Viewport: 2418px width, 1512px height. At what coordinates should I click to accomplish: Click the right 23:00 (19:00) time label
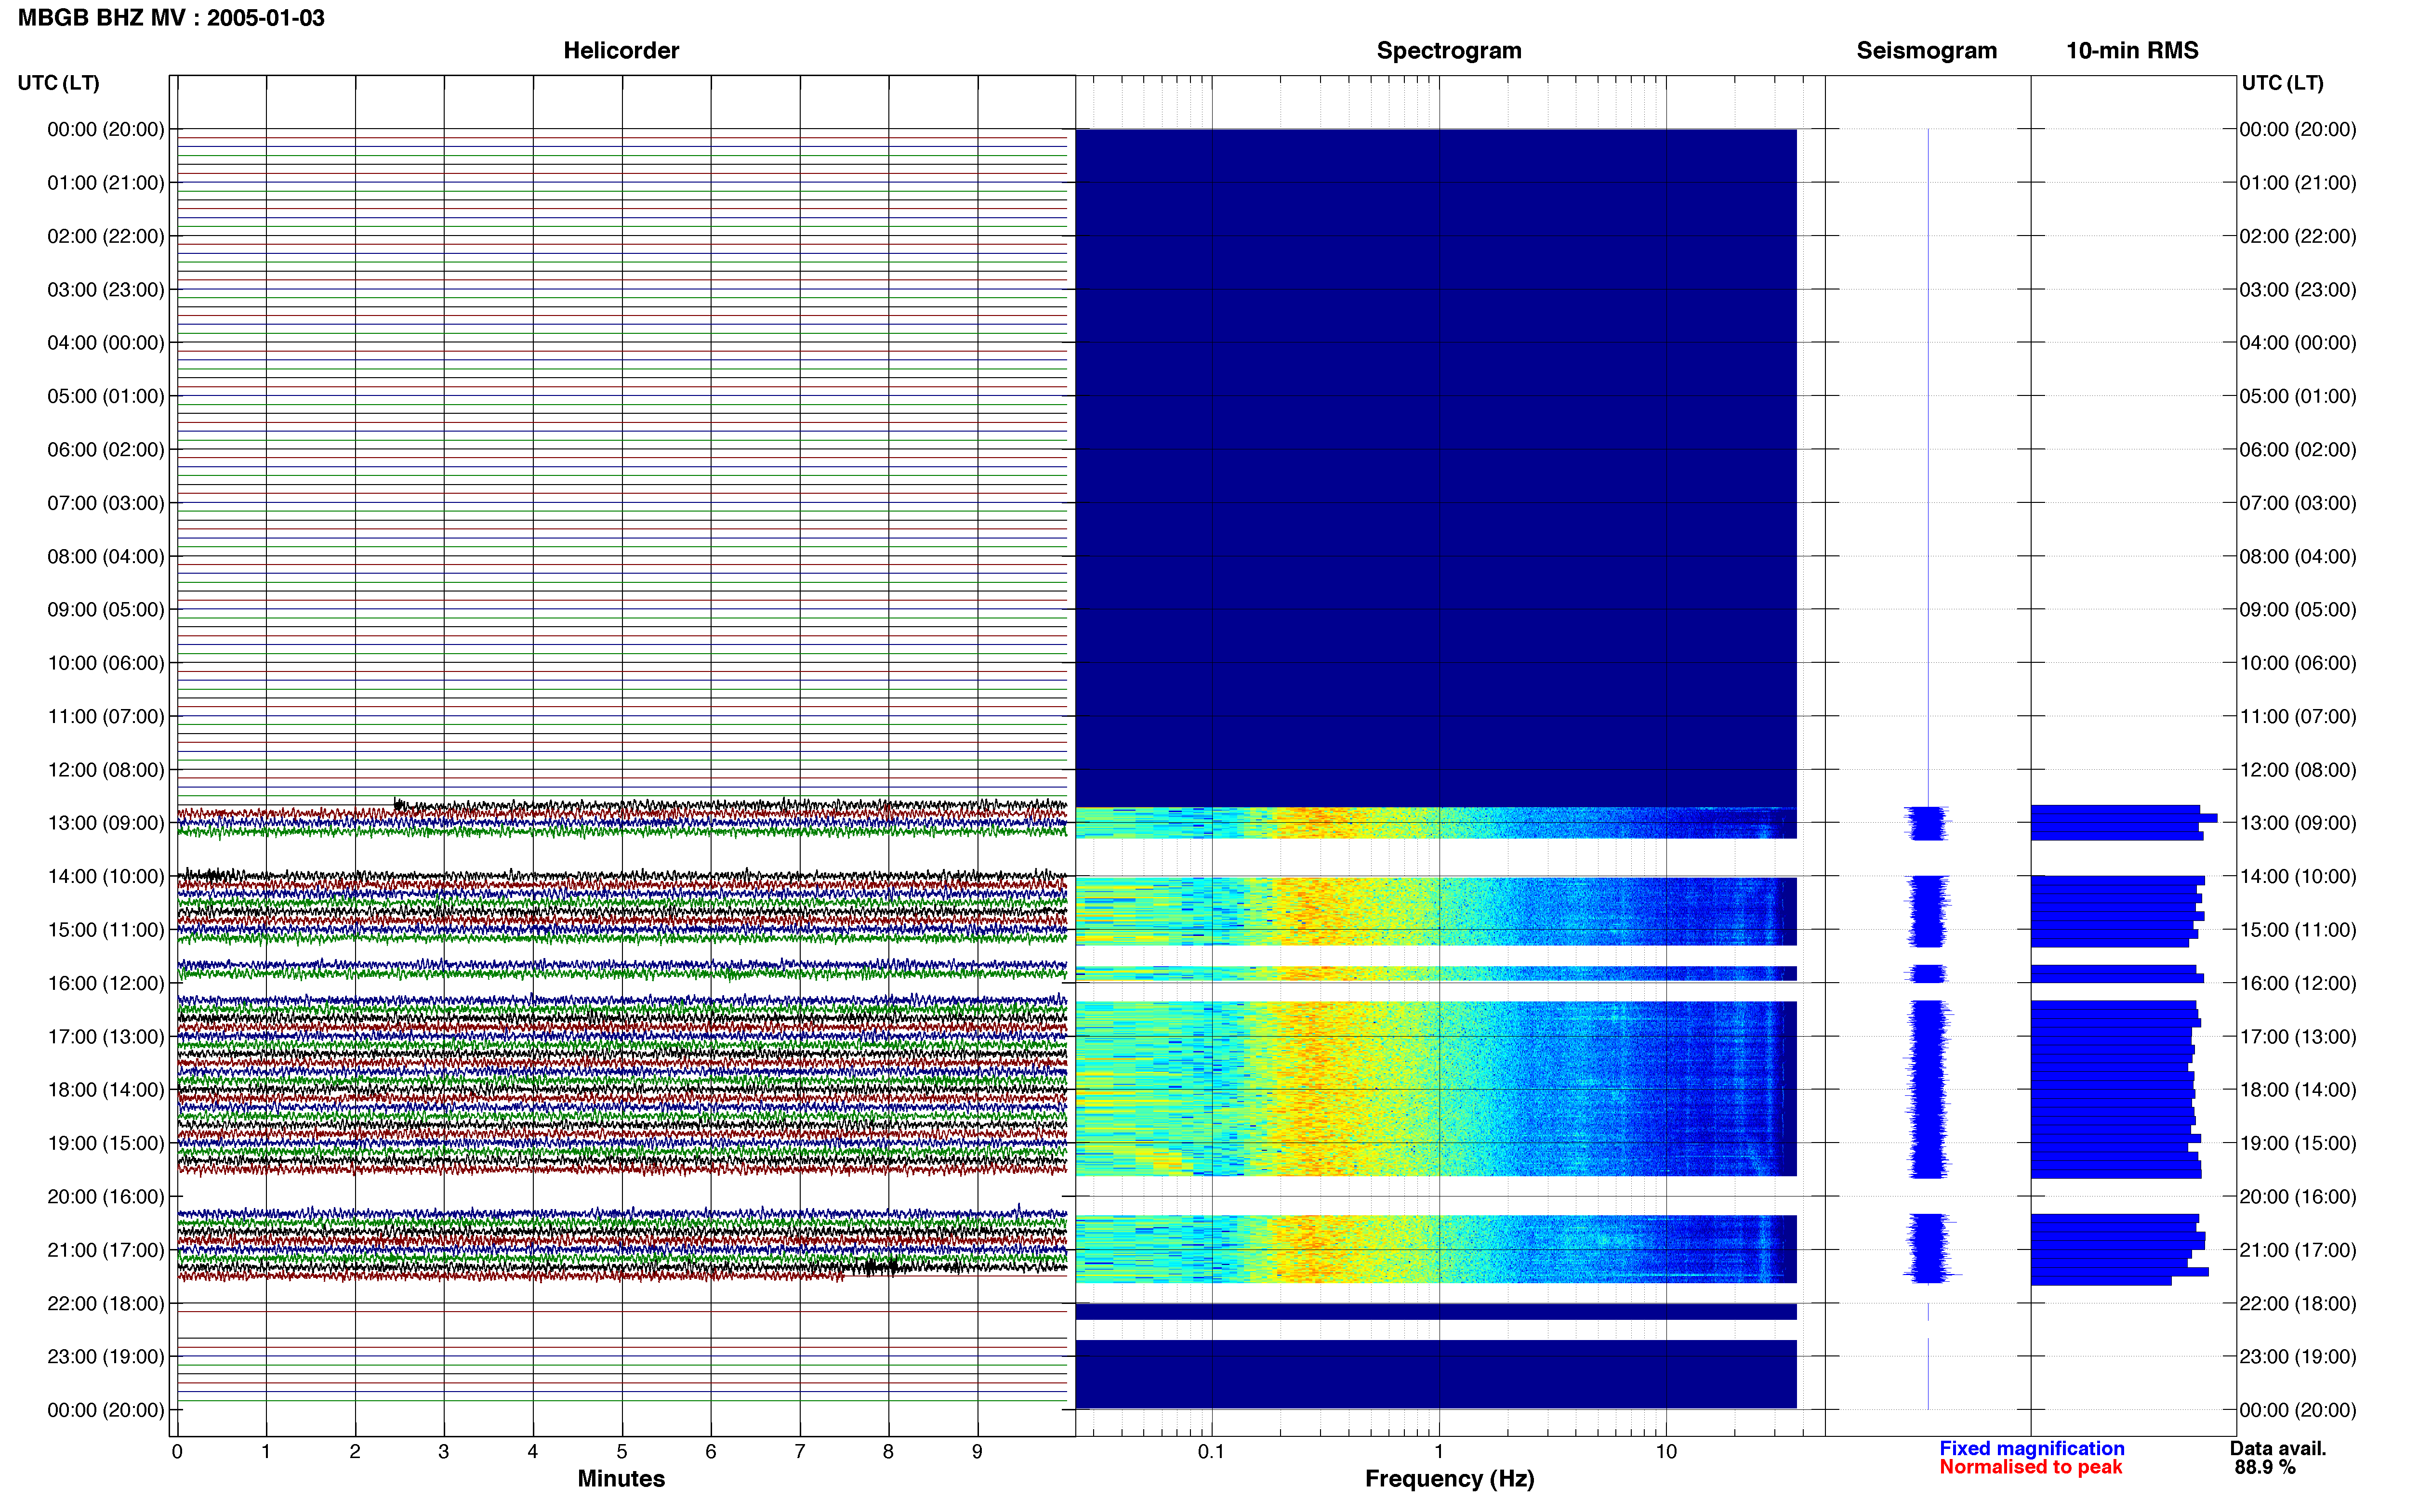click(x=2298, y=1357)
